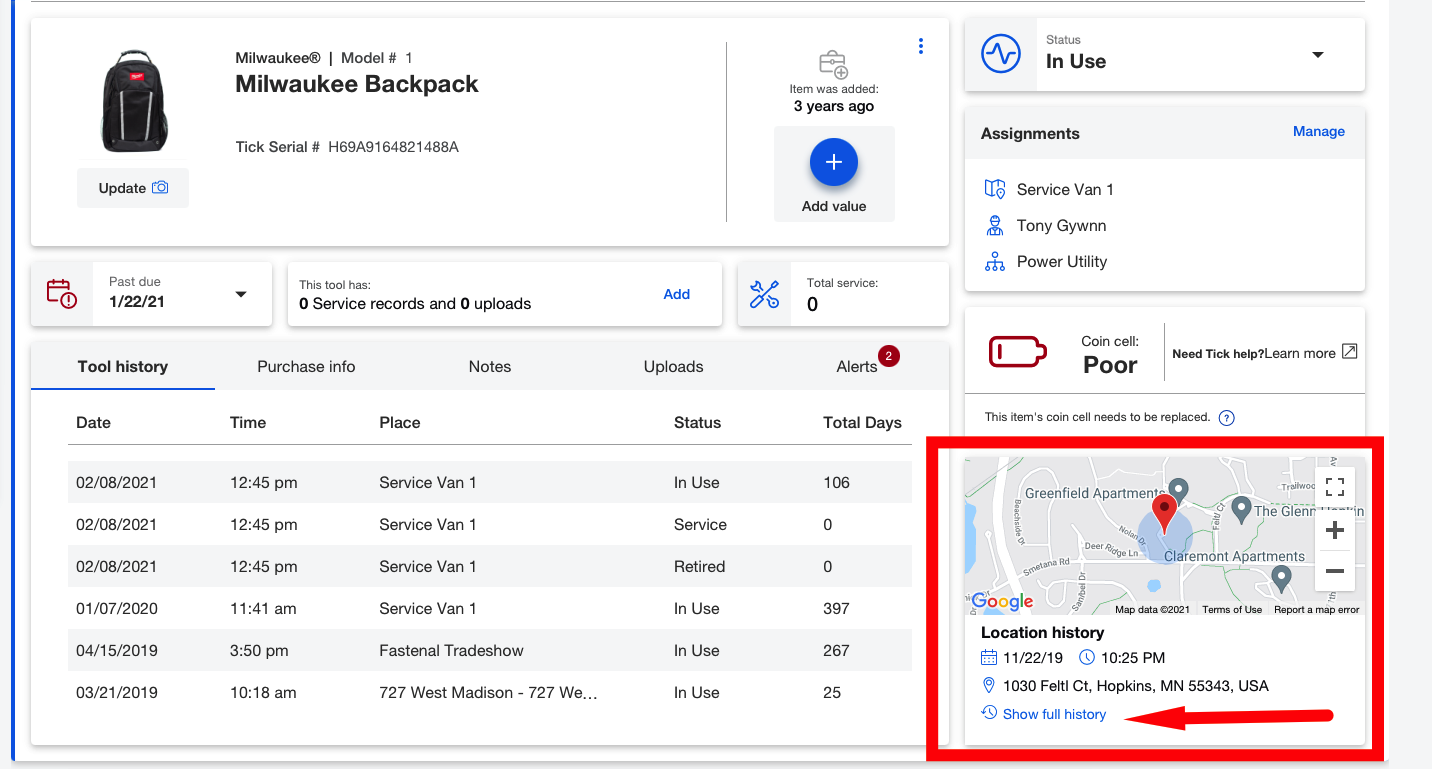Screen dimensions: 1432x769
Task: Click Claremont Apartments label on map
Action: click(1234, 556)
